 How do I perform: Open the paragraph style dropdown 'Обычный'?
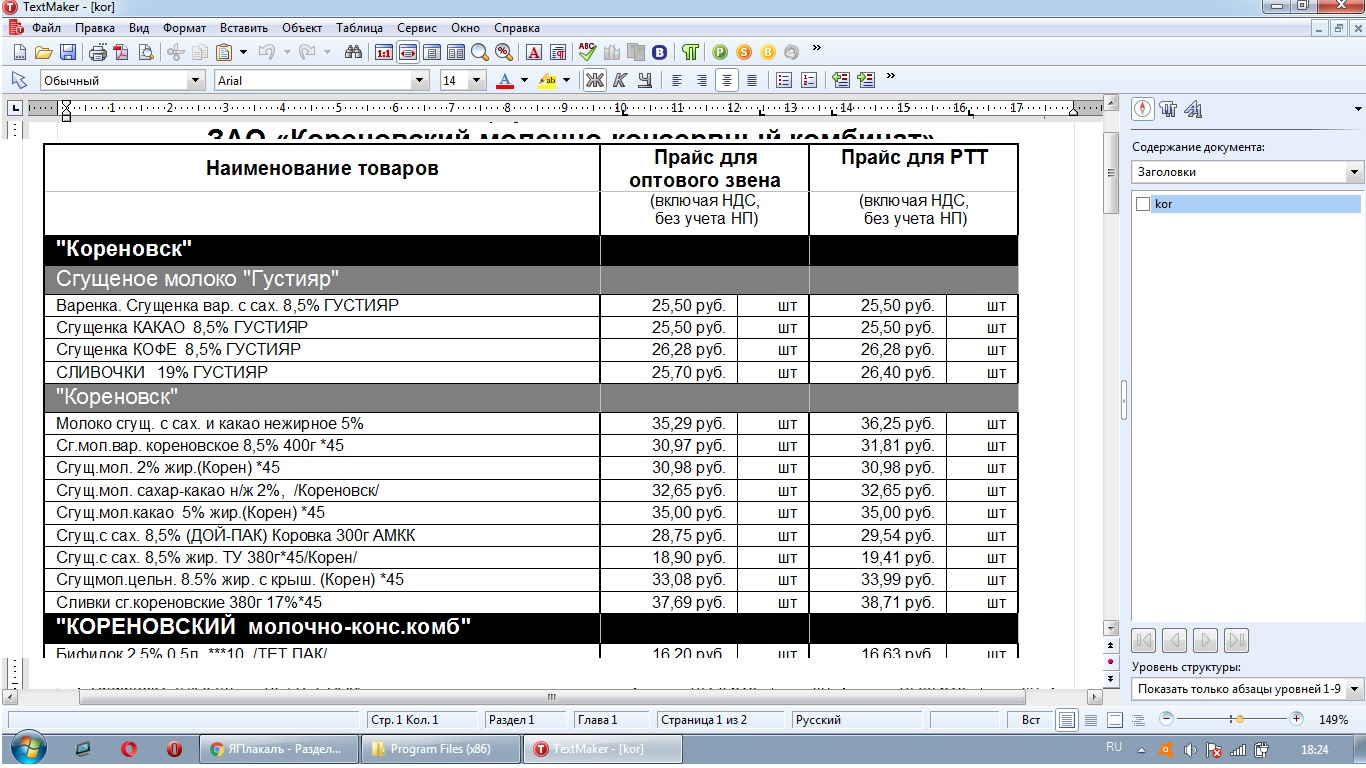195,80
